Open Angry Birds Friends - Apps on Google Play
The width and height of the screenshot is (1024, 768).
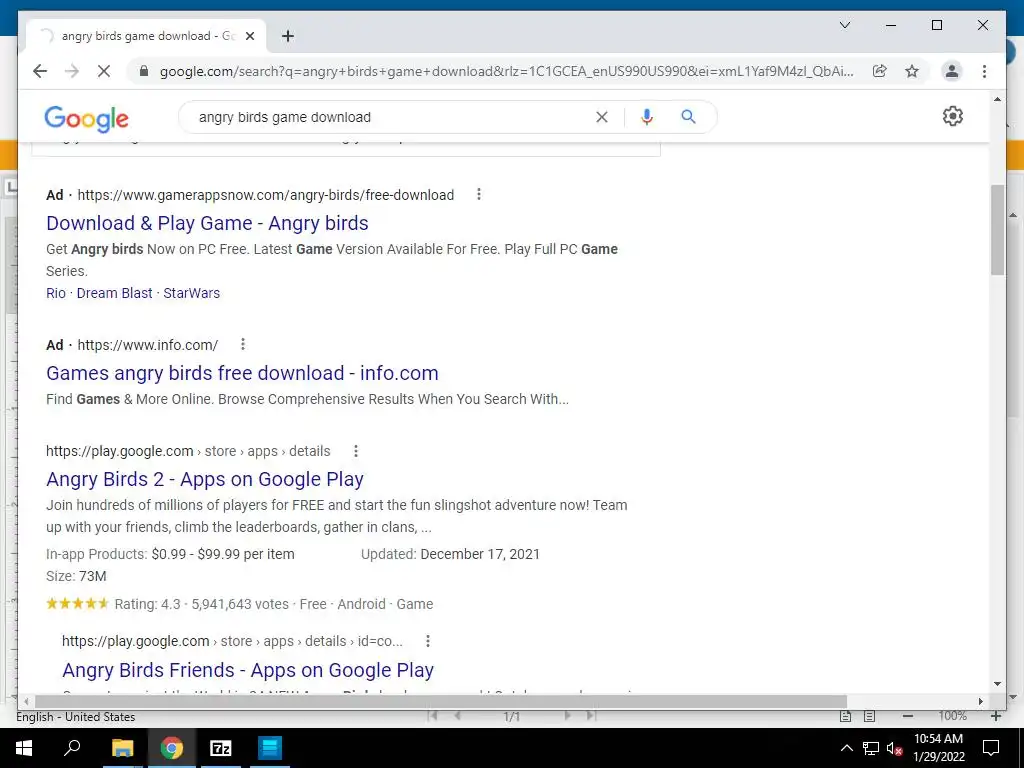[248, 670]
